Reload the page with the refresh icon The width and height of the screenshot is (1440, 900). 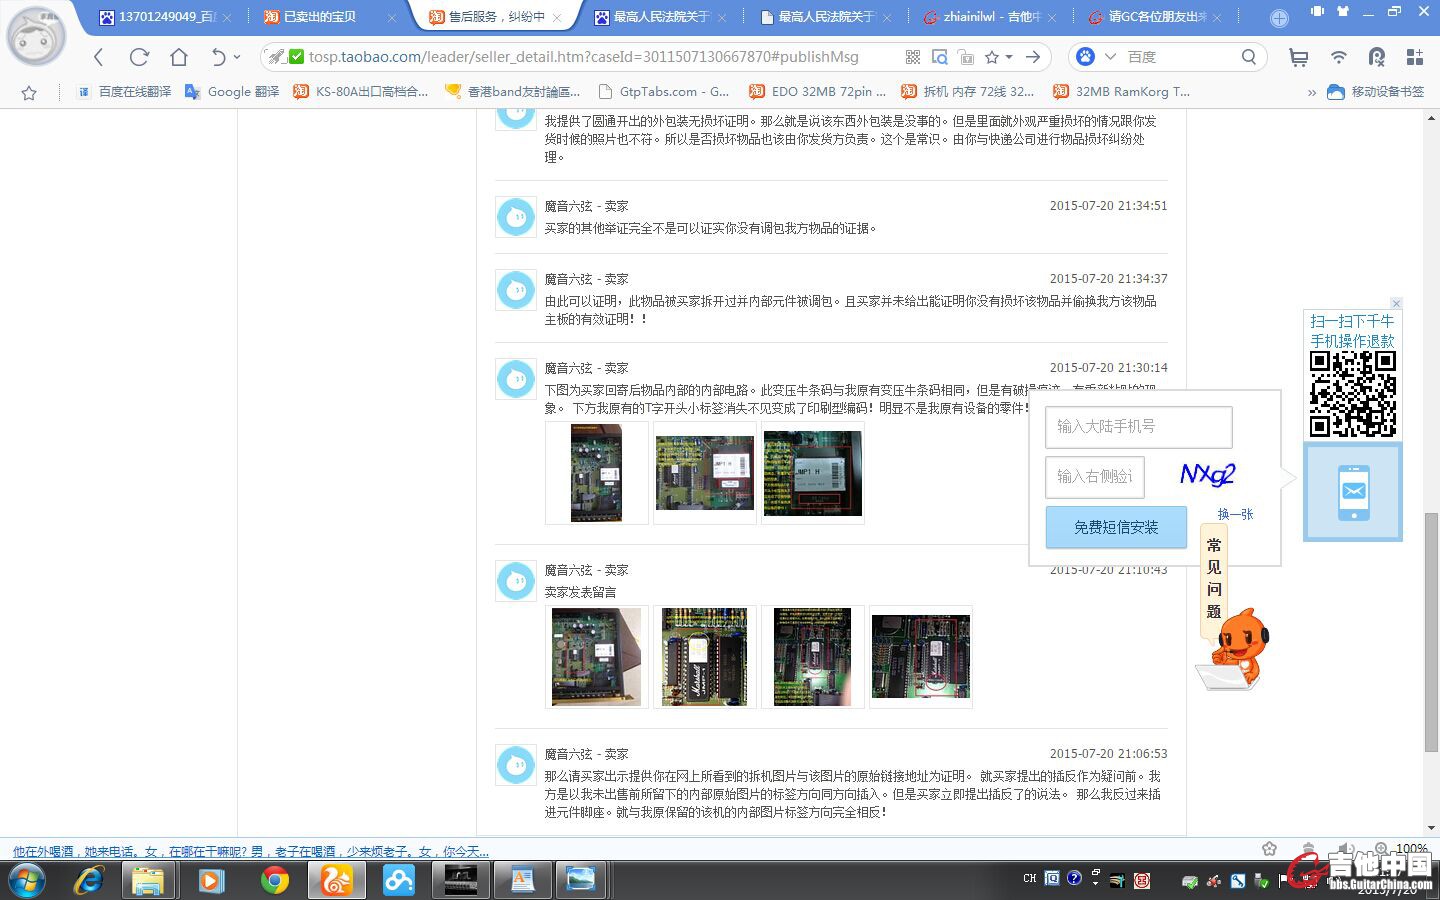tap(139, 57)
